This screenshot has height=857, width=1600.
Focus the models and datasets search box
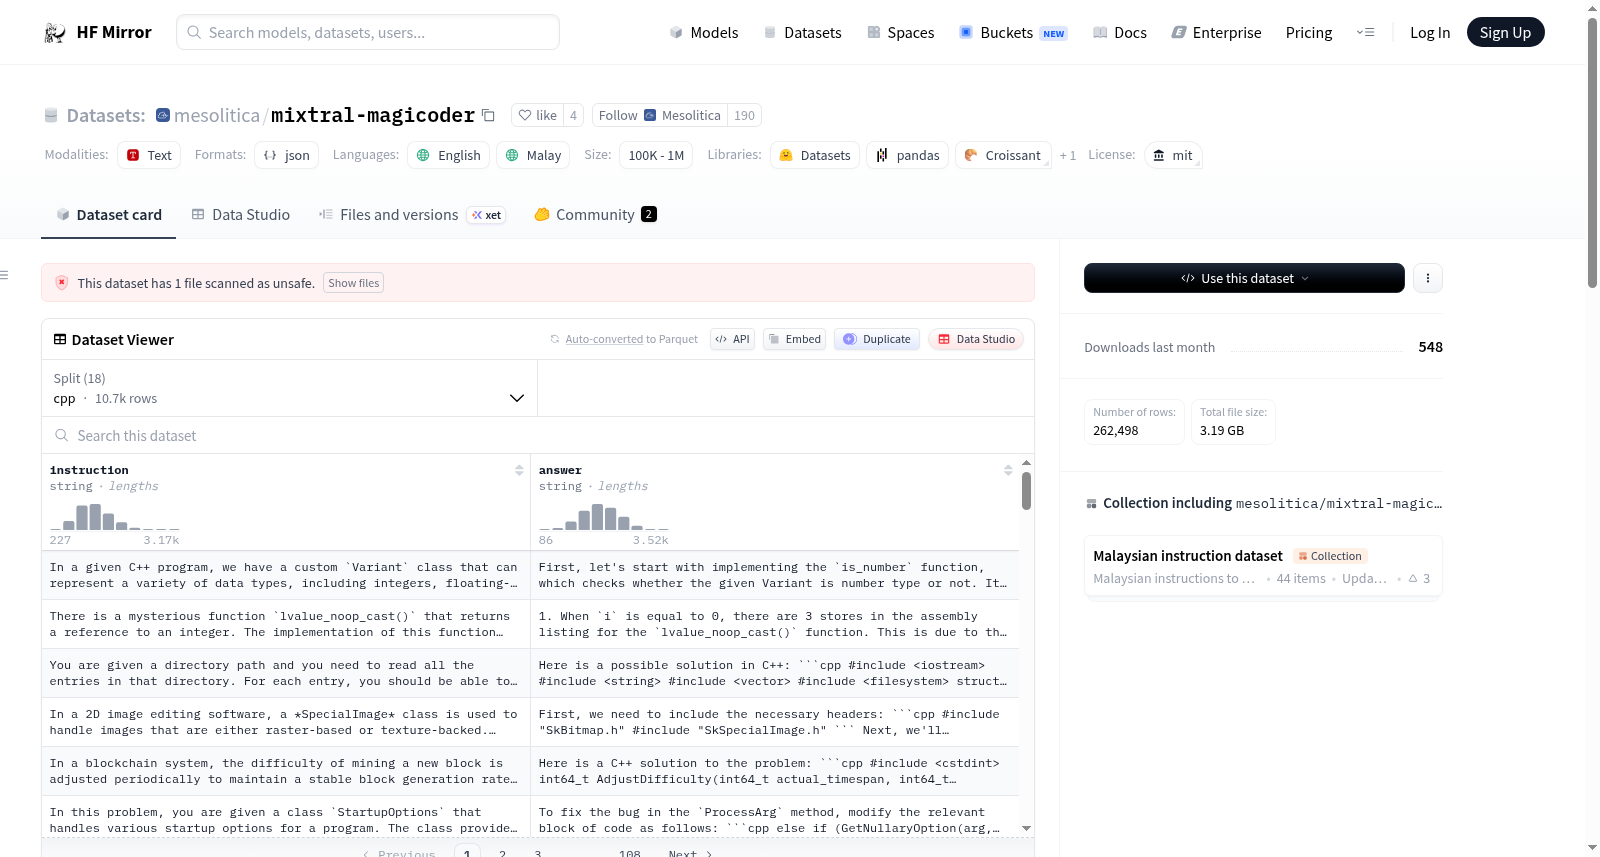tap(368, 32)
